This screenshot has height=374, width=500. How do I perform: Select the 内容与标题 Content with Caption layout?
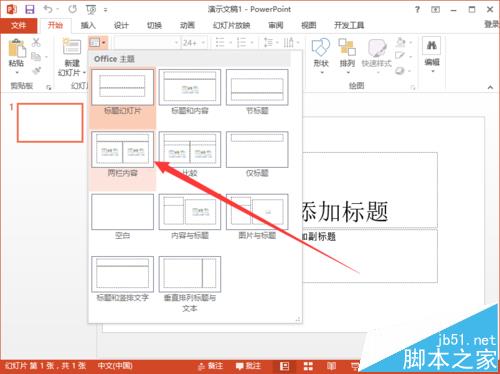[x=190, y=217]
